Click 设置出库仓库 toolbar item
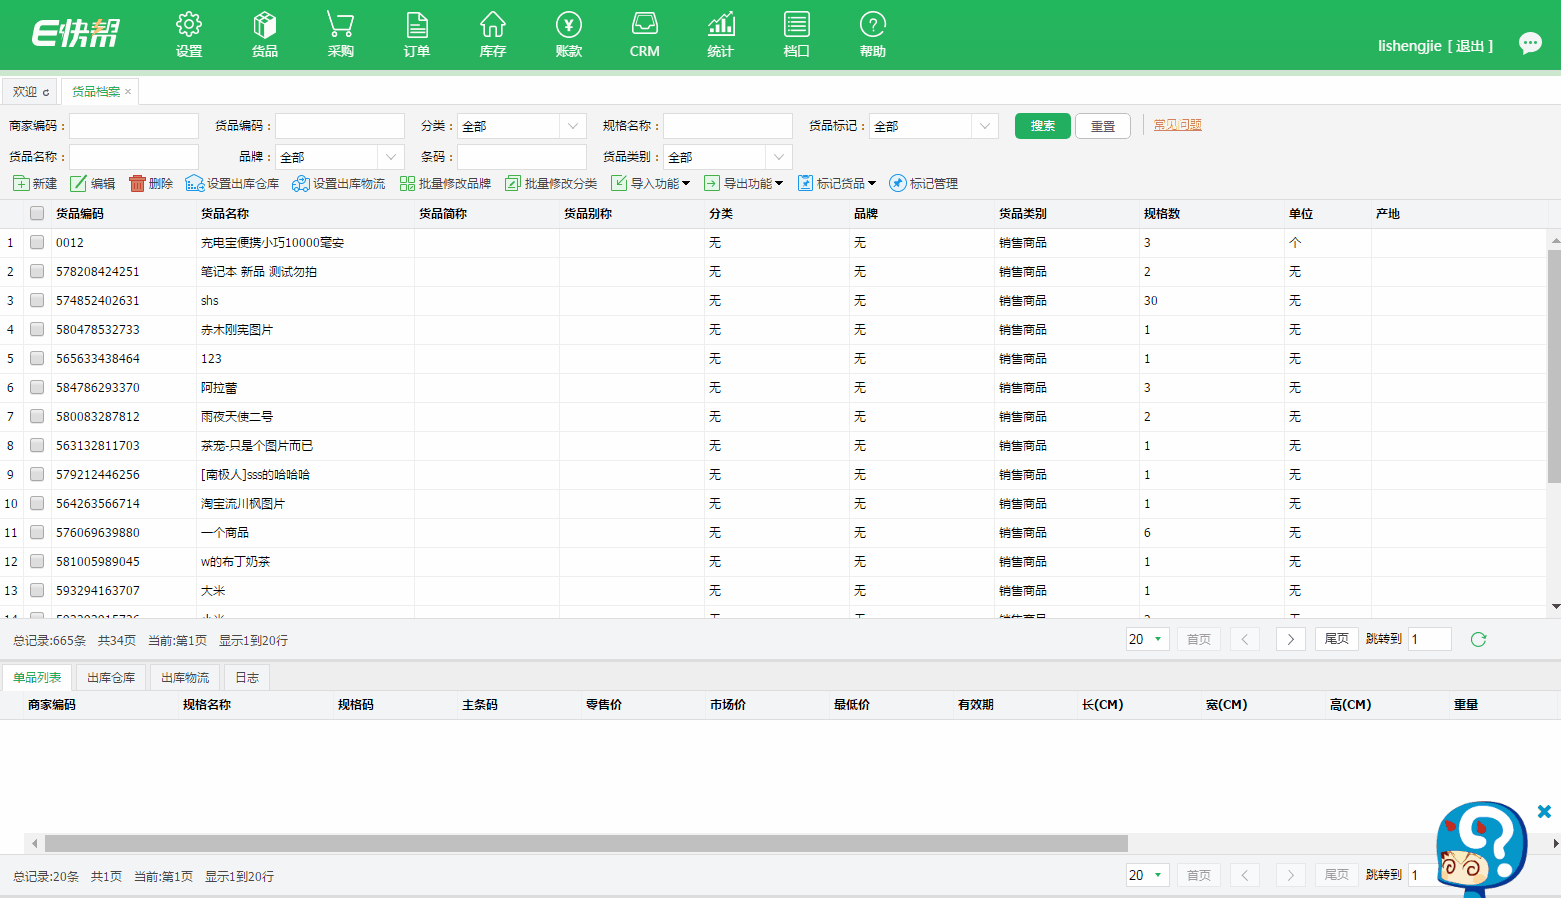This screenshot has width=1561, height=898. click(x=232, y=183)
